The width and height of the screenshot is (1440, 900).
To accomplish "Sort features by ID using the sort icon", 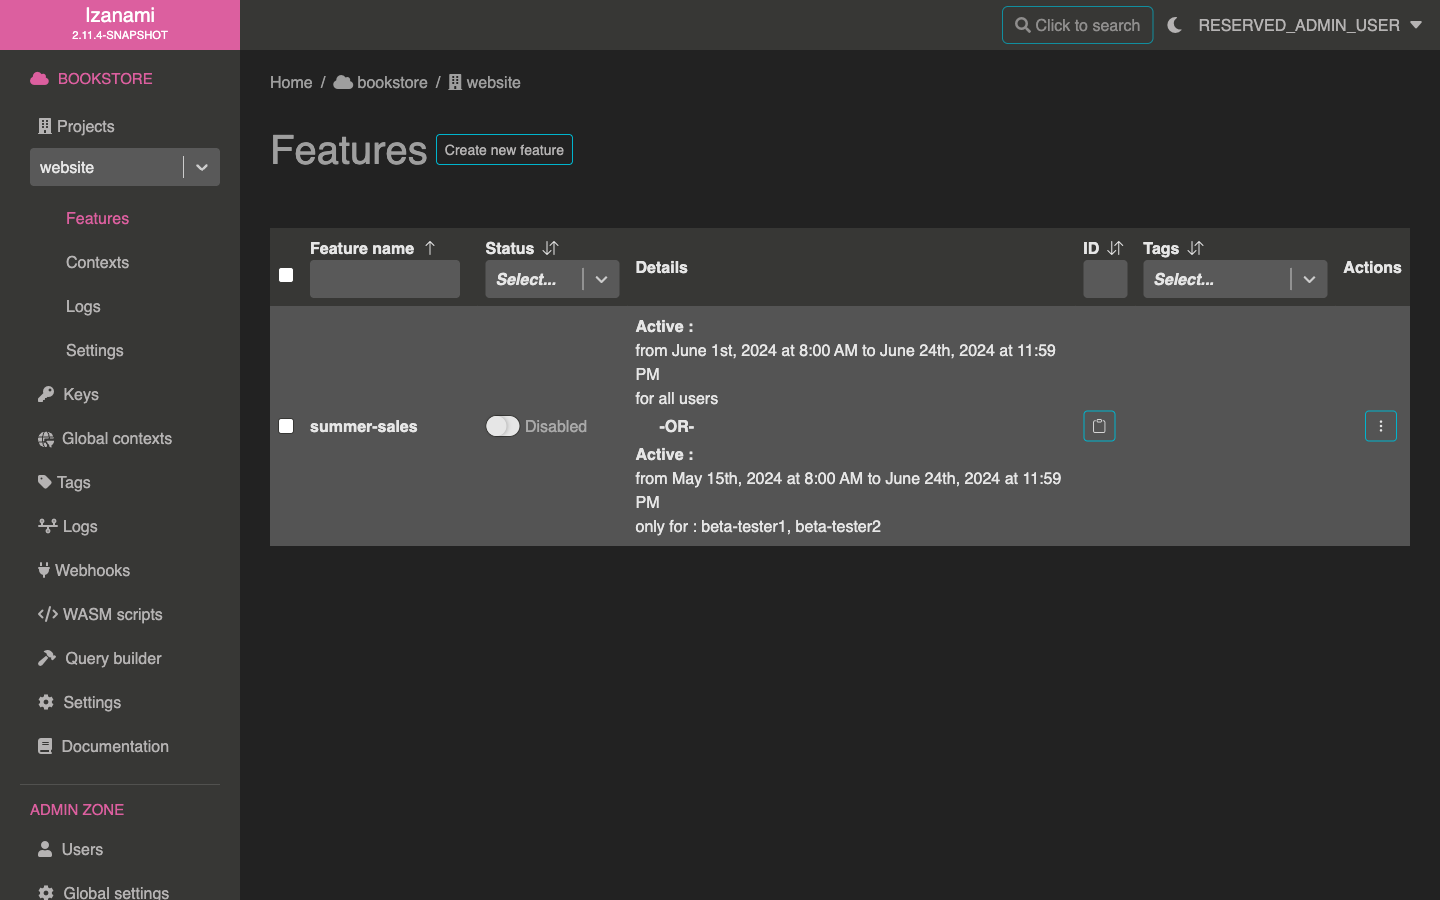I will [1115, 248].
